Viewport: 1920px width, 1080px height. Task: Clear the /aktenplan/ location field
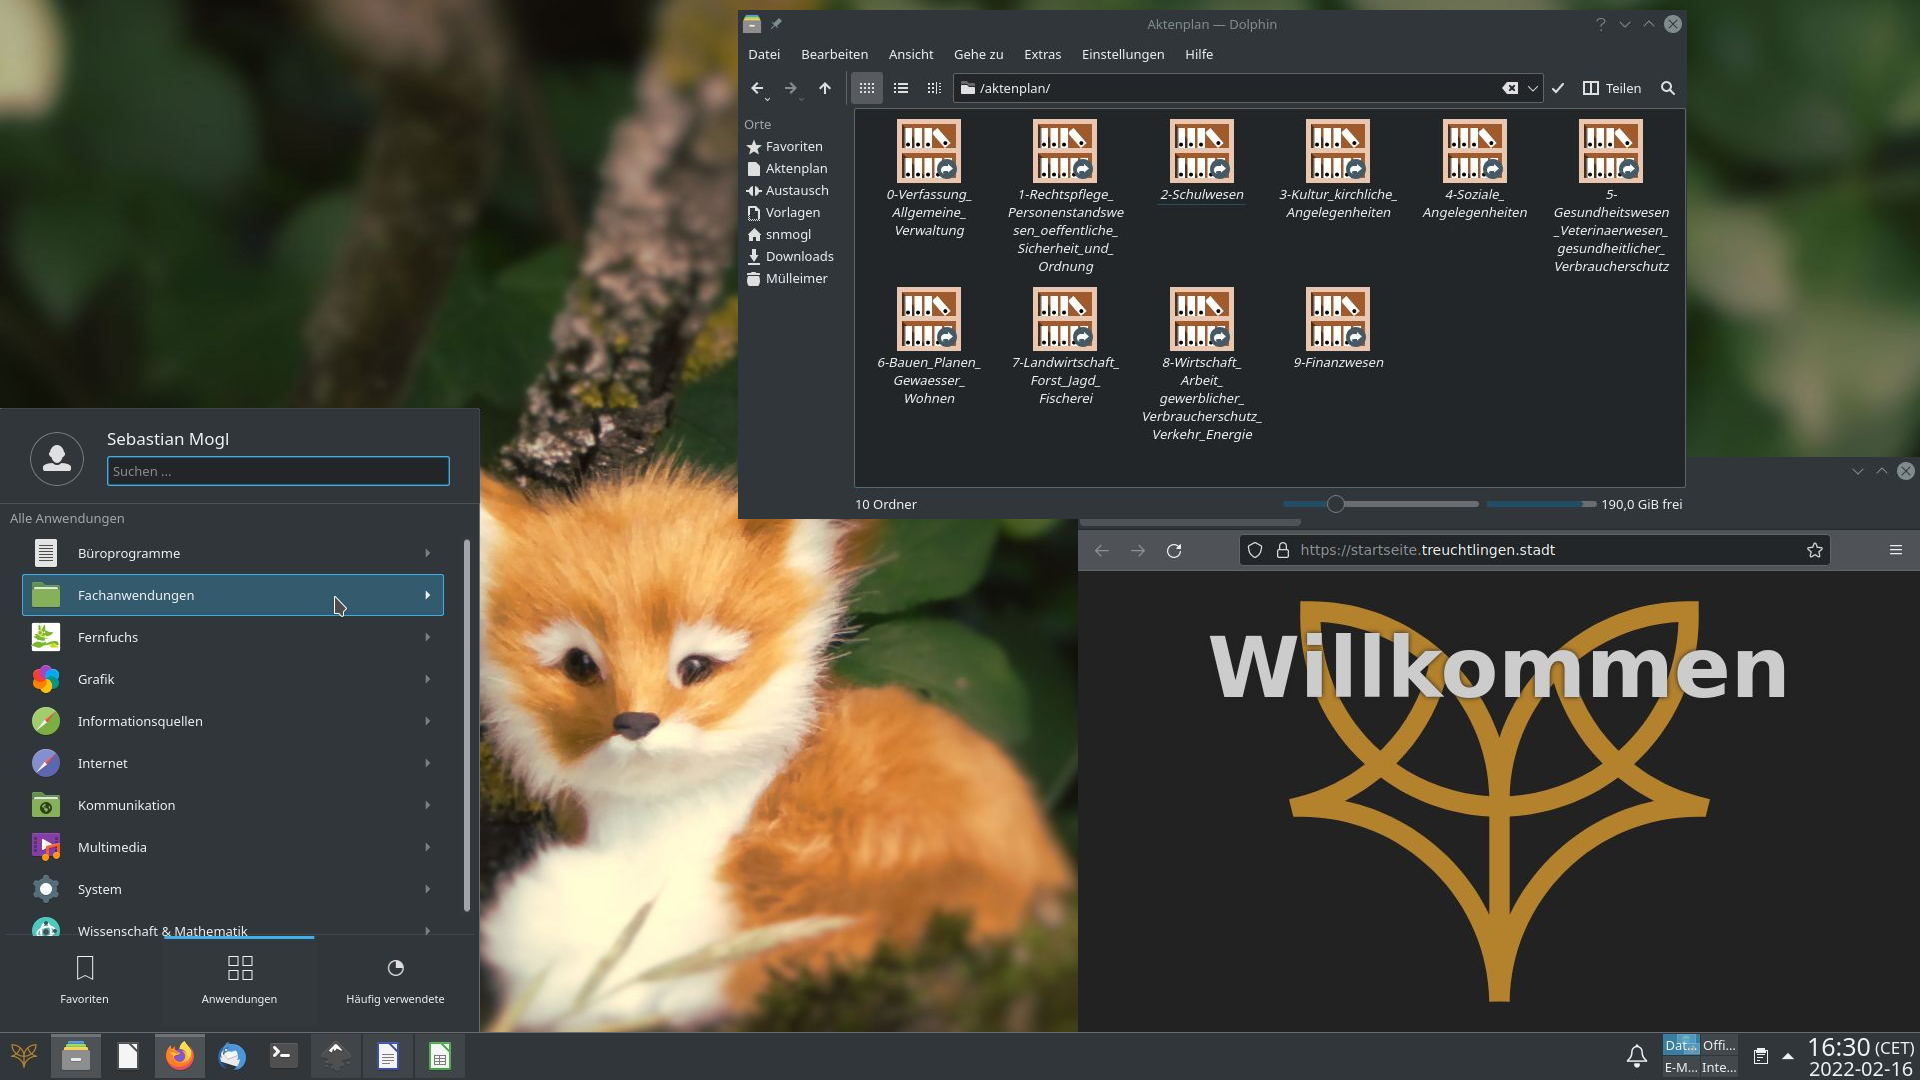[1510, 88]
